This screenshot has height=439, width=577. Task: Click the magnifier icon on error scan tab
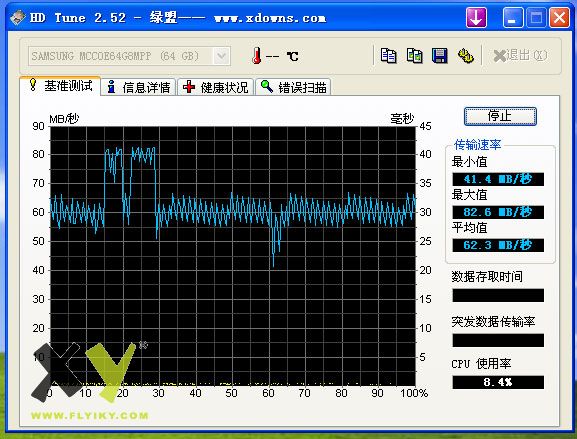(267, 86)
